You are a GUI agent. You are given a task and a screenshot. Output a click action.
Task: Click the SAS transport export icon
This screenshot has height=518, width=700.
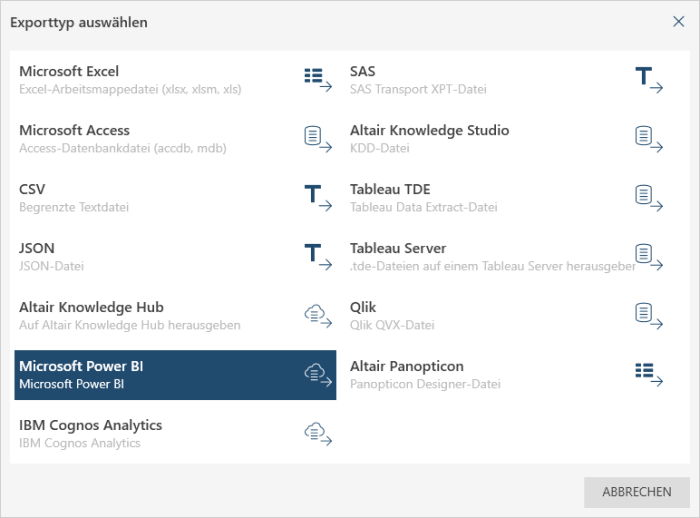[x=648, y=79]
